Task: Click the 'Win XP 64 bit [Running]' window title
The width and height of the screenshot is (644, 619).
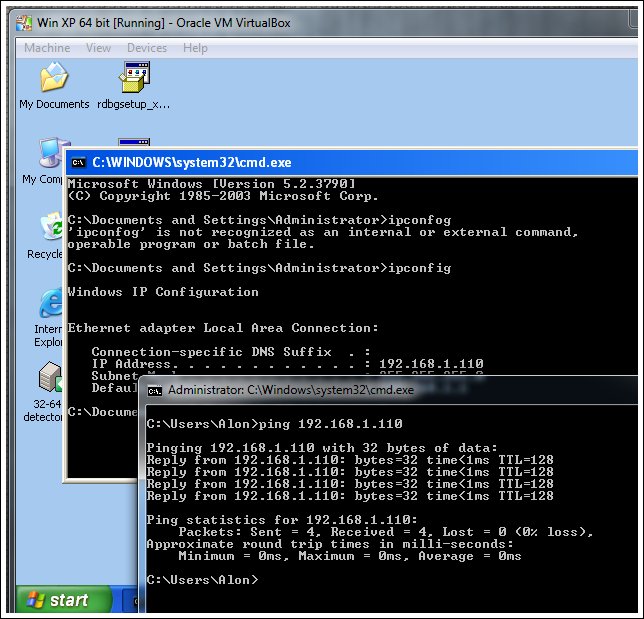Action: coord(163,23)
